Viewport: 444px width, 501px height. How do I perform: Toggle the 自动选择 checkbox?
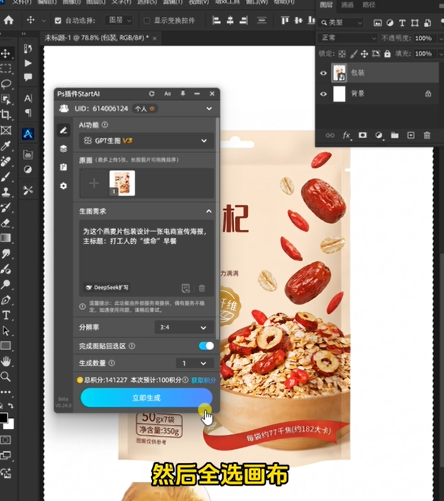click(58, 21)
